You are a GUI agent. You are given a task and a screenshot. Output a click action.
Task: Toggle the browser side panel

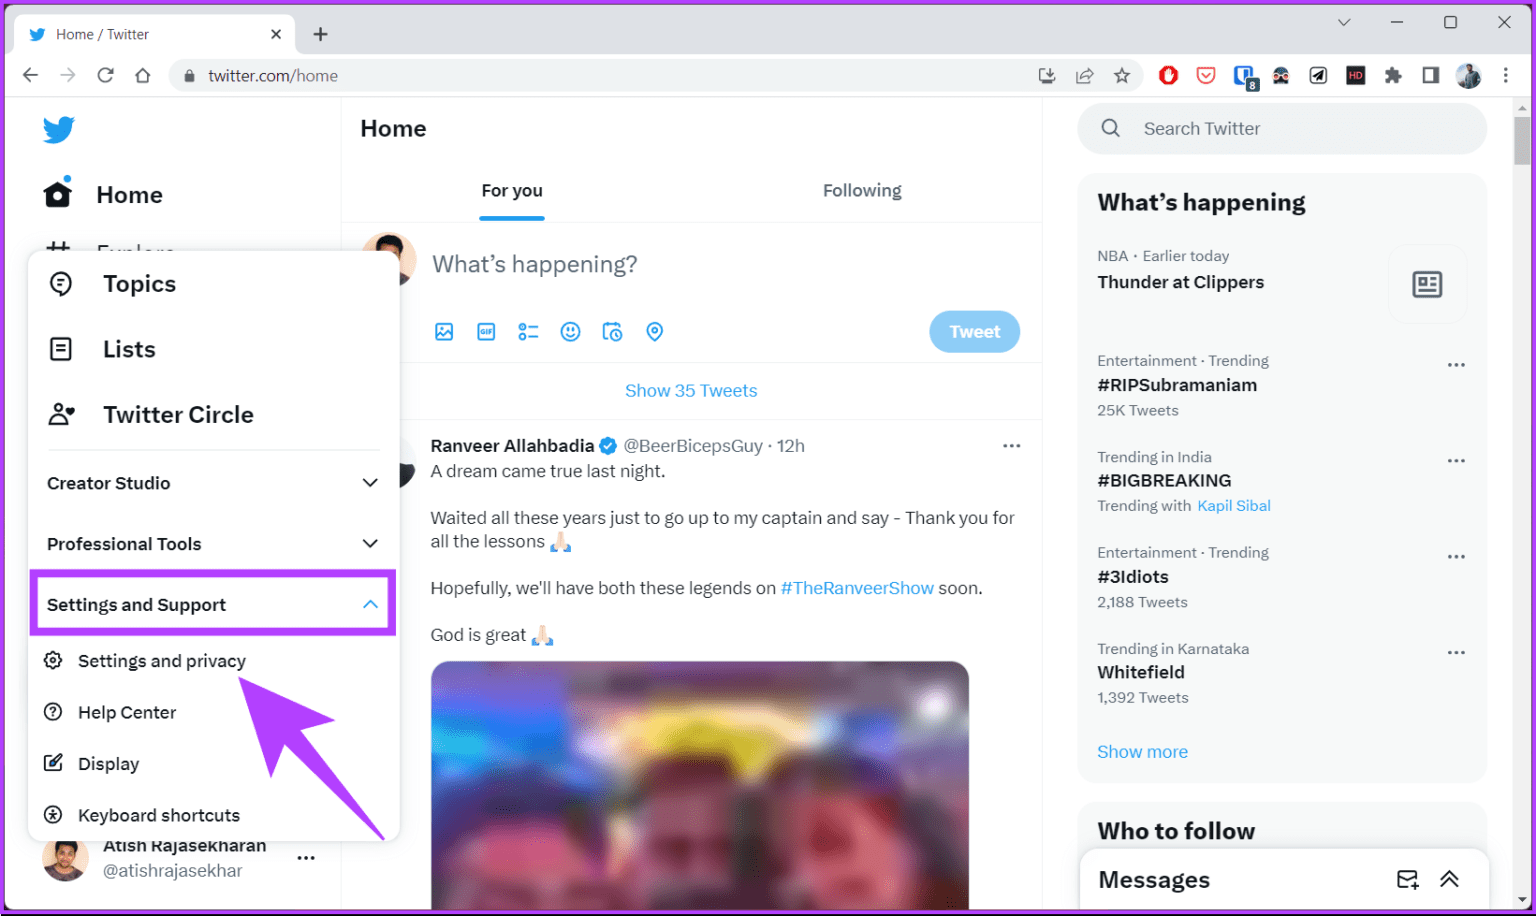click(x=1431, y=75)
